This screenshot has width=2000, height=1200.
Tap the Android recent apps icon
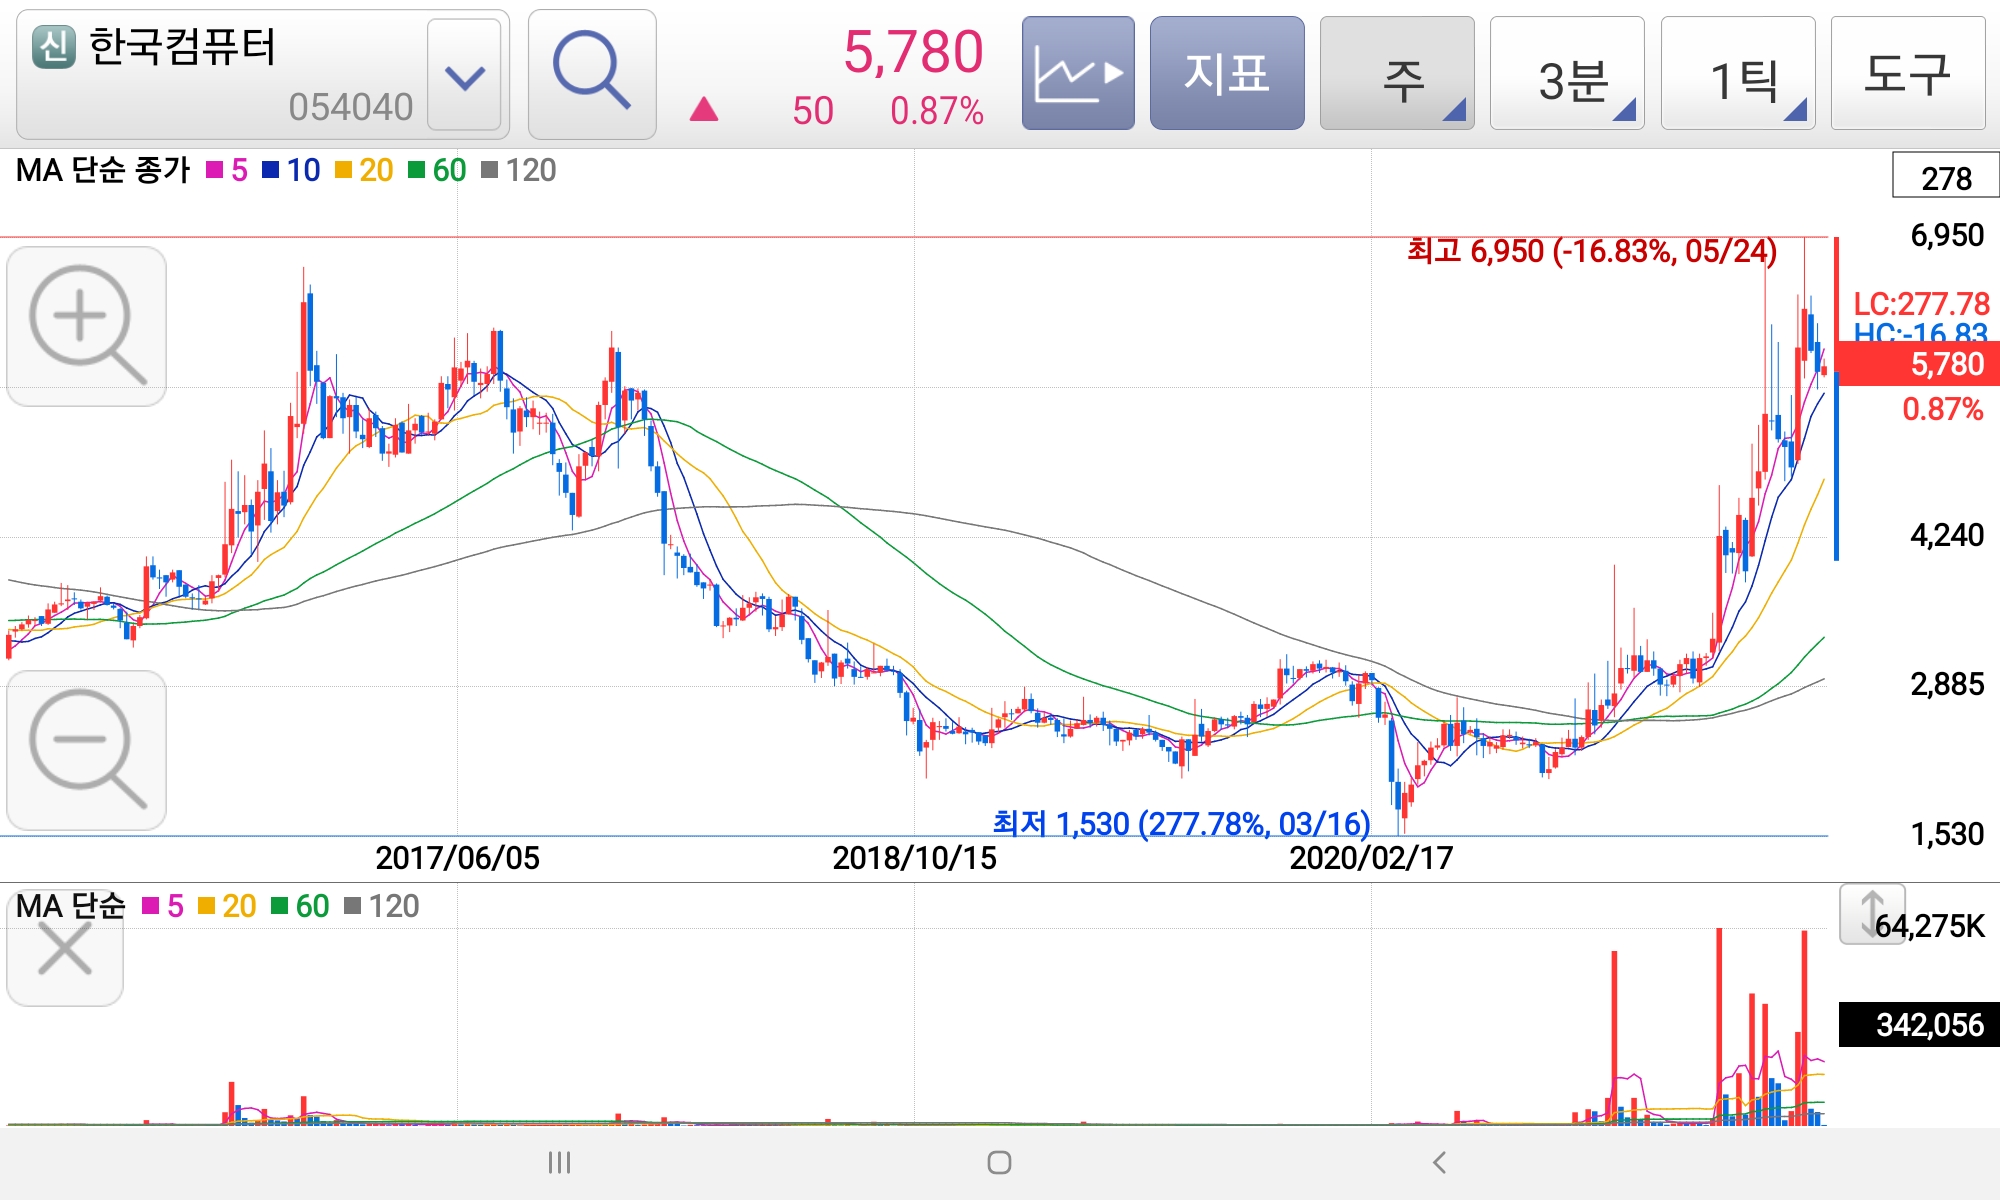point(559,1162)
